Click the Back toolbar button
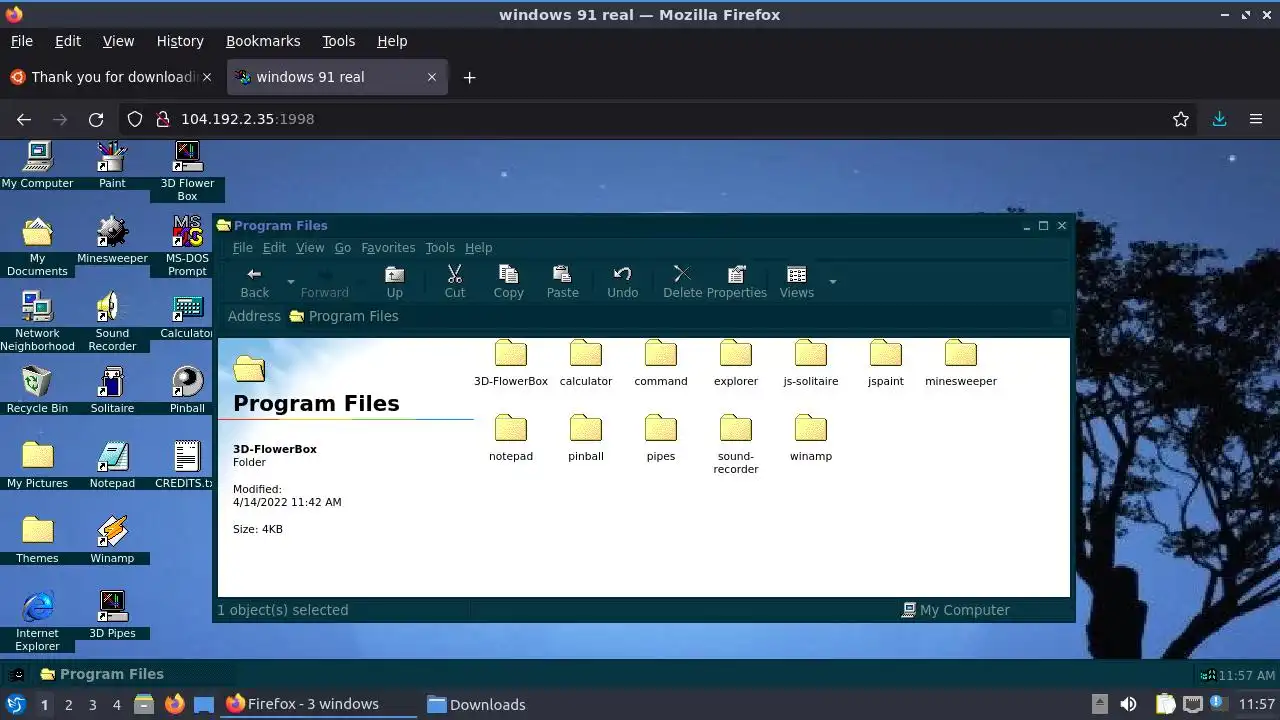The width and height of the screenshot is (1280, 720). tap(255, 282)
